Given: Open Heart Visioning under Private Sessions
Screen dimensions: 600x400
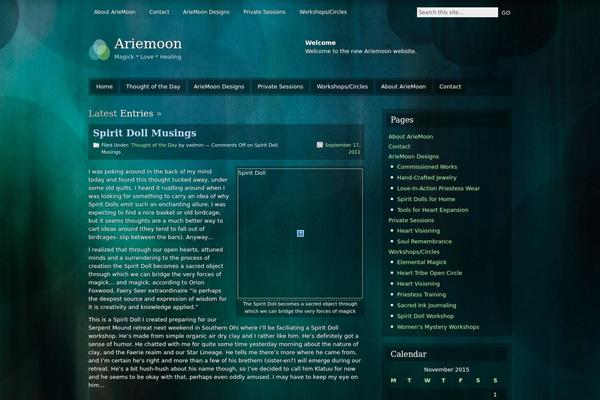Looking at the screenshot, I should tap(418, 231).
